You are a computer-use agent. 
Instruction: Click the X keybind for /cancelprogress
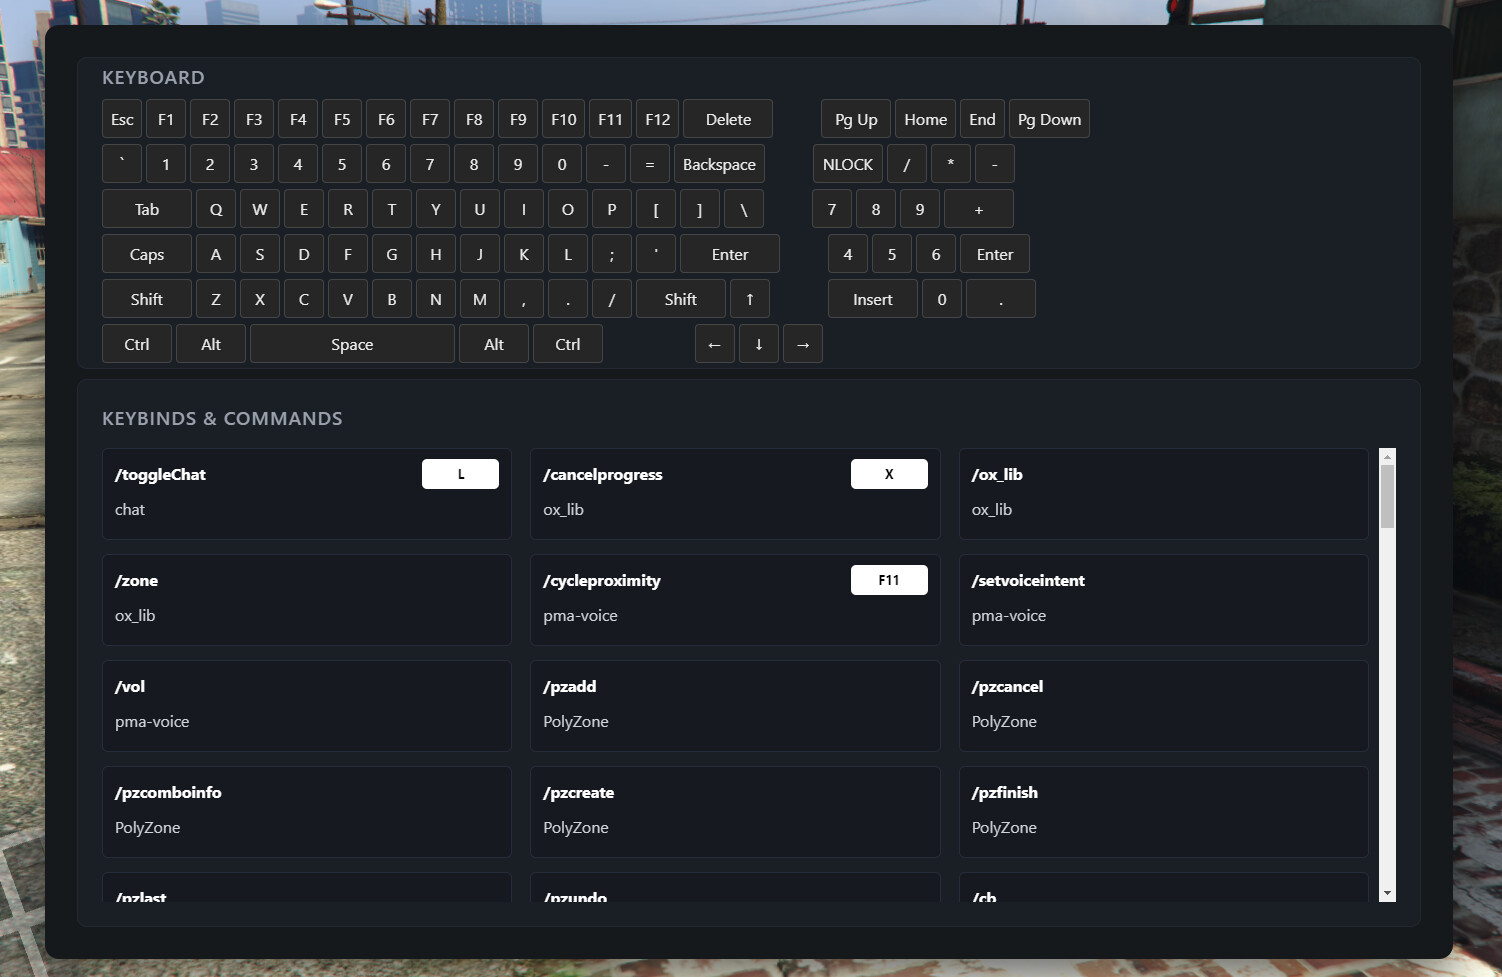click(888, 473)
